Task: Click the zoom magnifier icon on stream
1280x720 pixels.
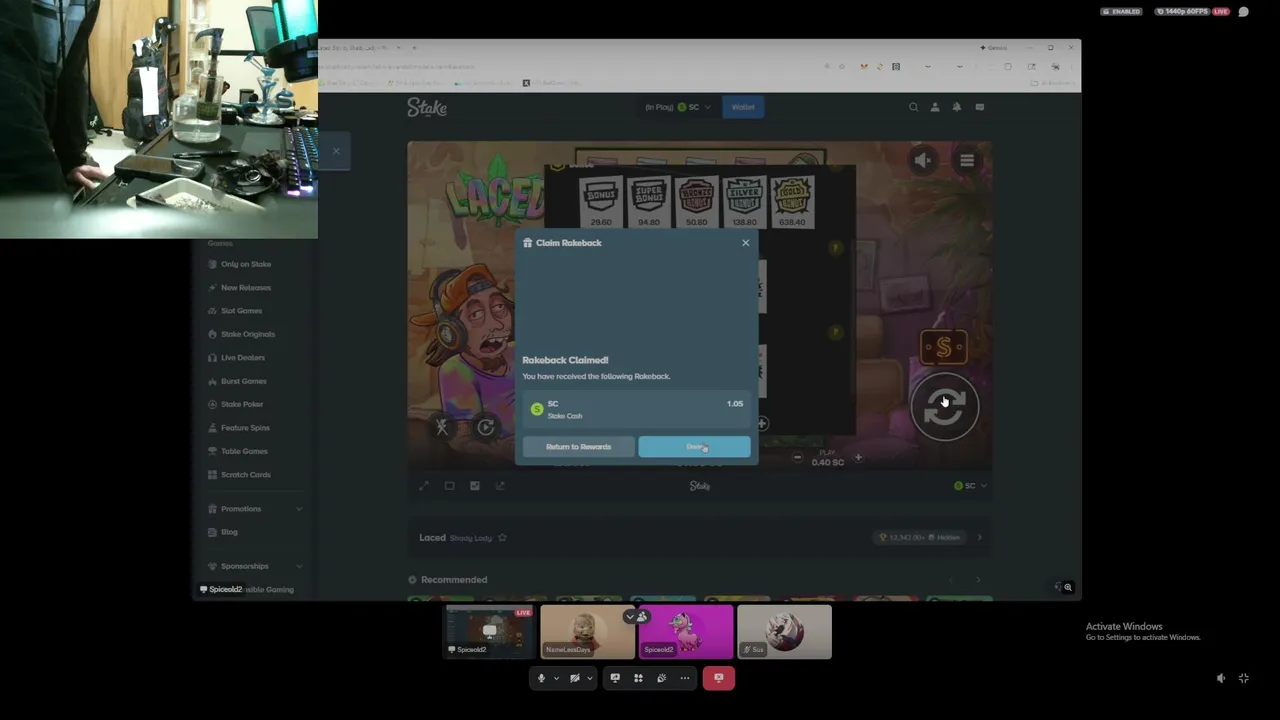Action: 1068,588
